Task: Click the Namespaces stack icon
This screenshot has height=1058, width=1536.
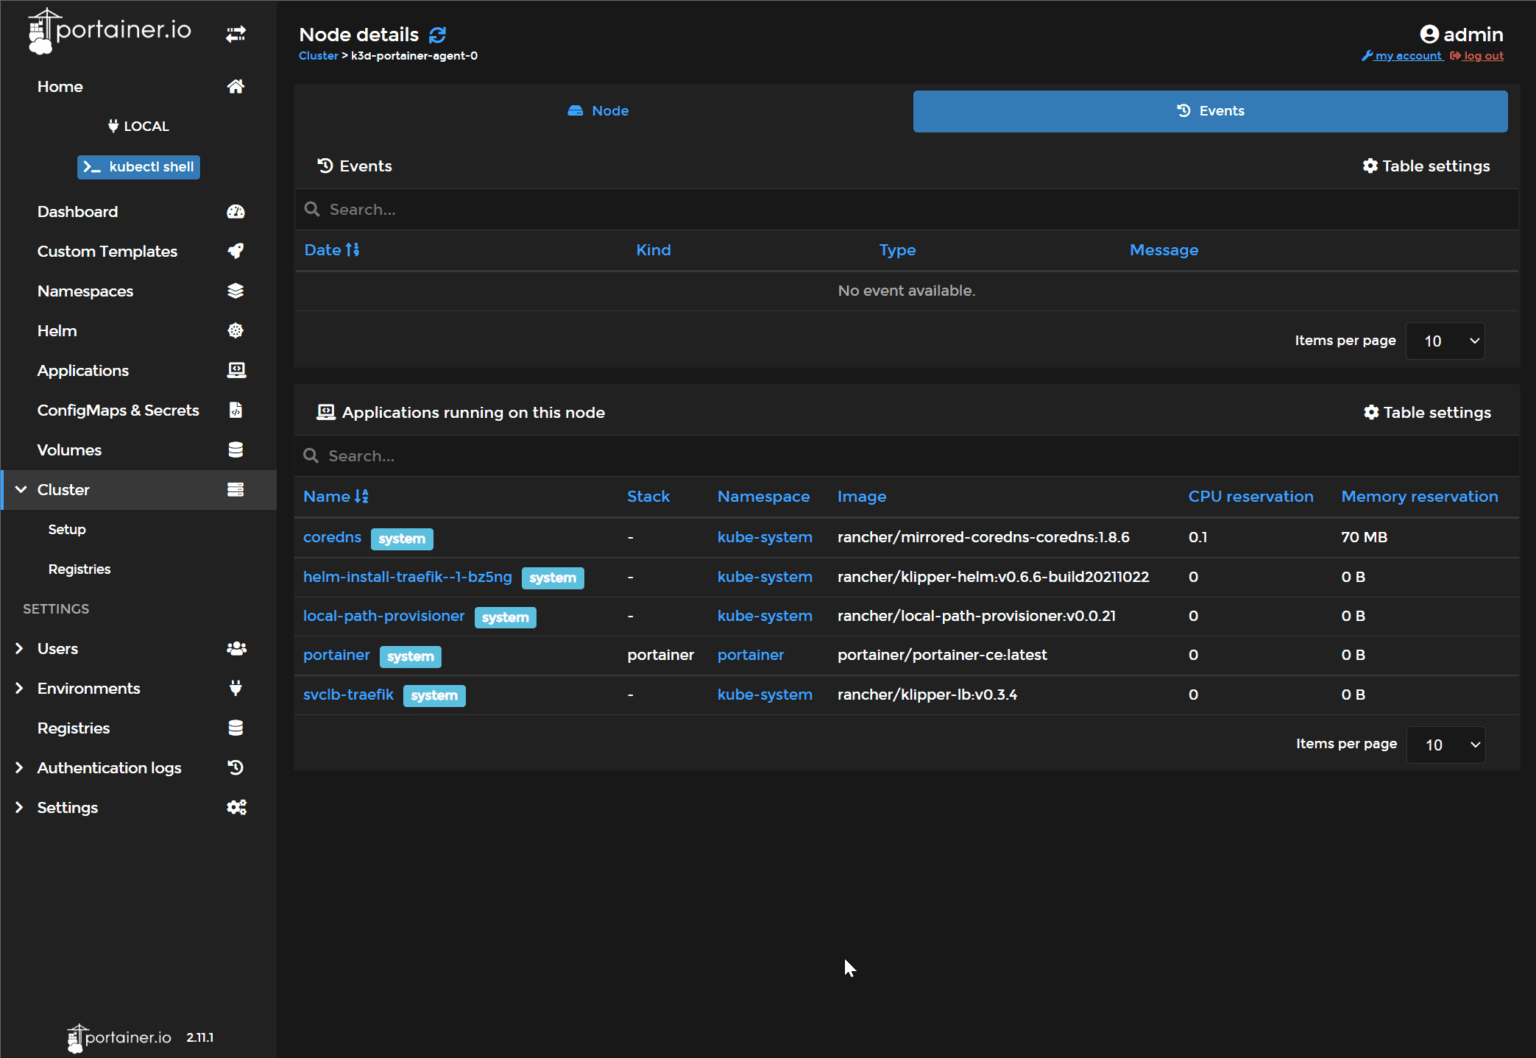Action: (236, 291)
